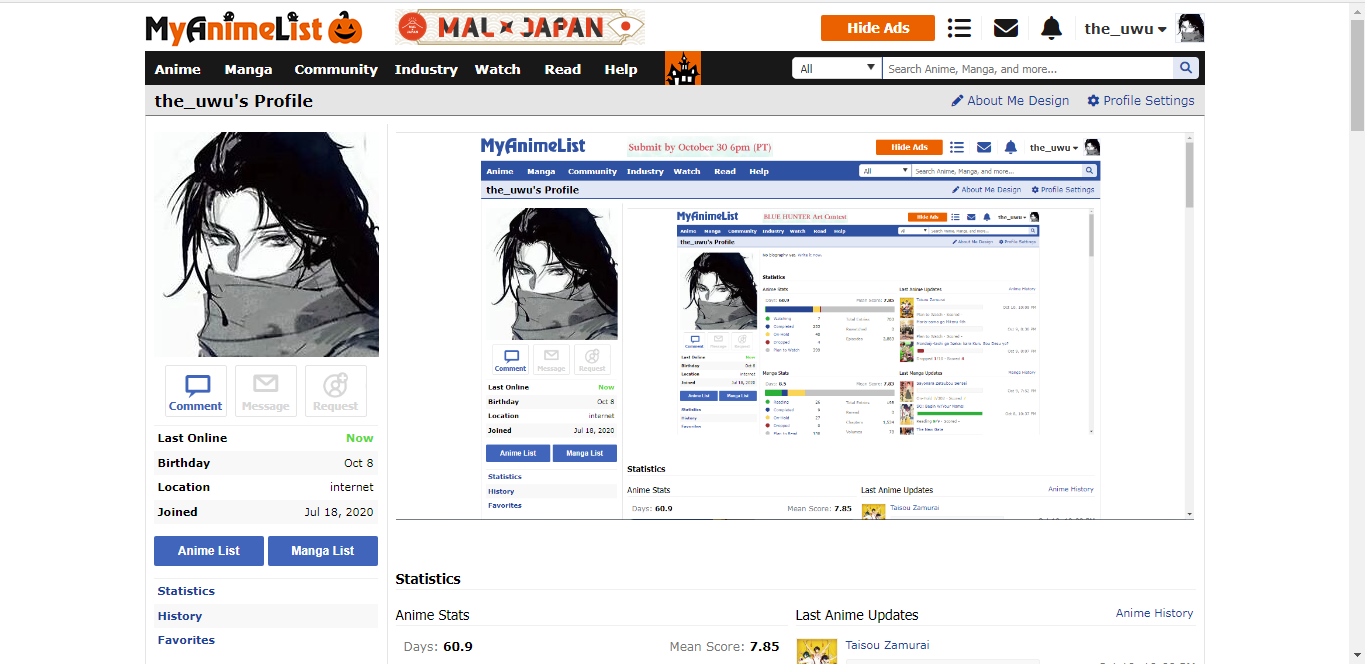
Task: Open the black list icon in top header
Action: (960, 28)
